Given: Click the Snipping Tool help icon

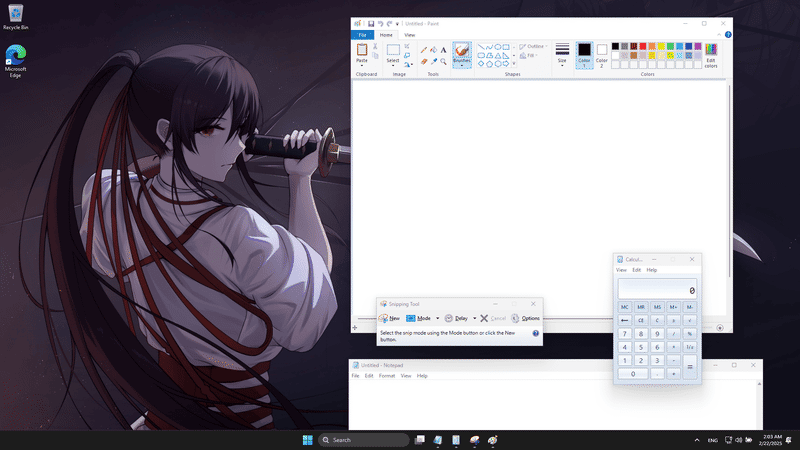Looking at the screenshot, I should coord(536,333).
